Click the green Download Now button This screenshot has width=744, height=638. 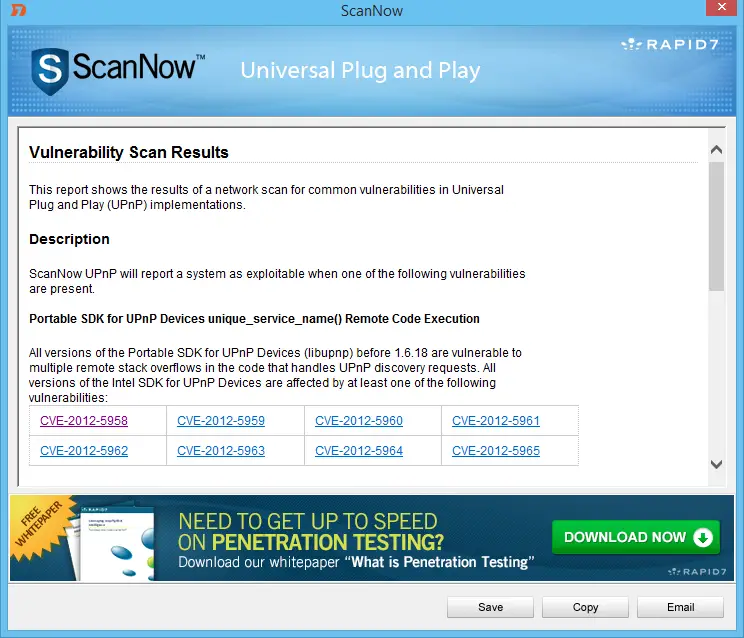tap(636, 537)
